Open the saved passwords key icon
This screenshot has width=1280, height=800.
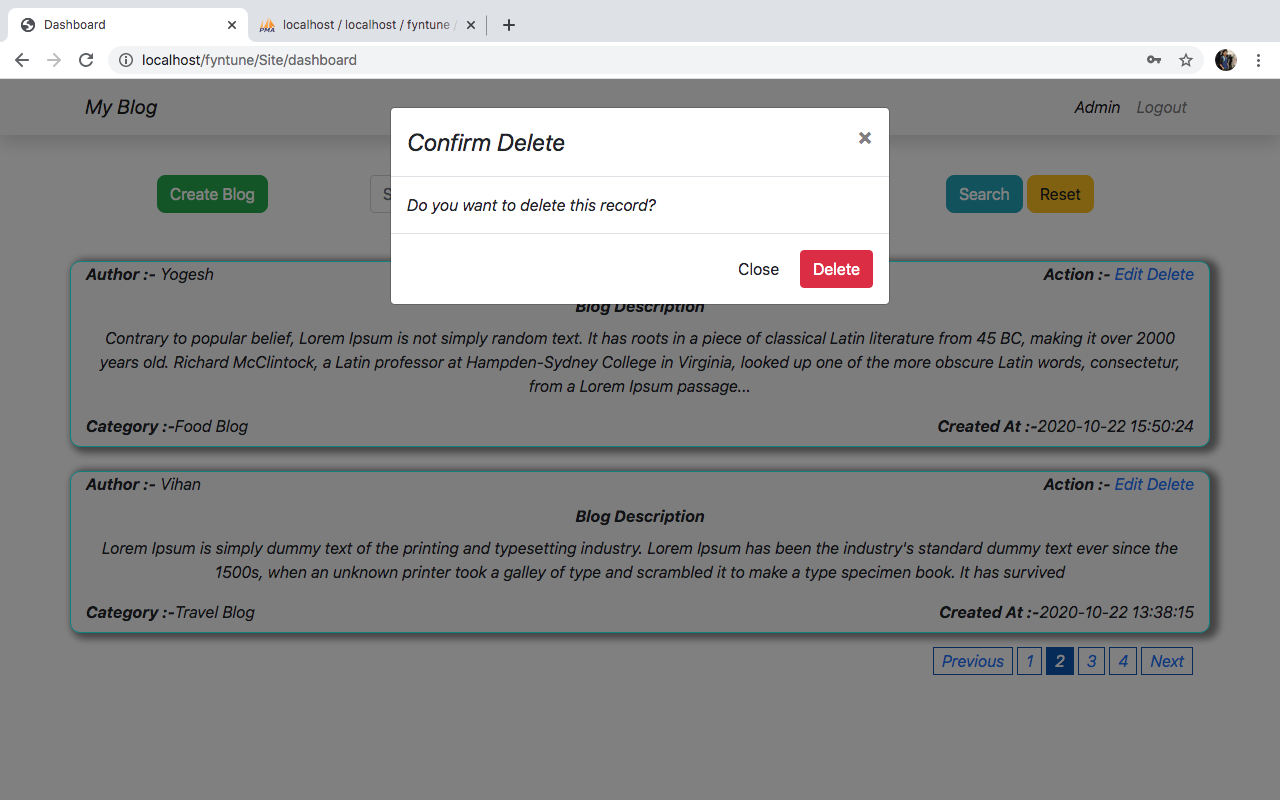click(1154, 60)
